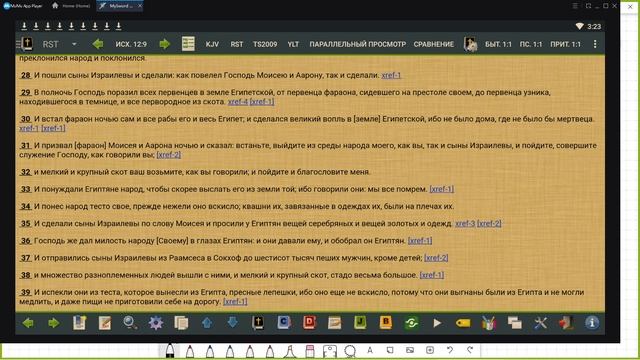Image resolution: width=640 pixels, height=360 pixels.
Task: Click verse number 32
Action: click(x=26, y=172)
